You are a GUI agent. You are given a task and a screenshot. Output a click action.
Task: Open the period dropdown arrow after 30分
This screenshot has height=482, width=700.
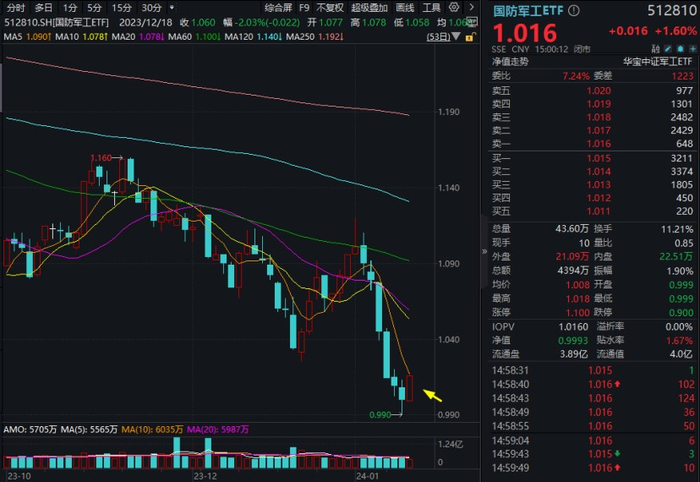(172, 7)
